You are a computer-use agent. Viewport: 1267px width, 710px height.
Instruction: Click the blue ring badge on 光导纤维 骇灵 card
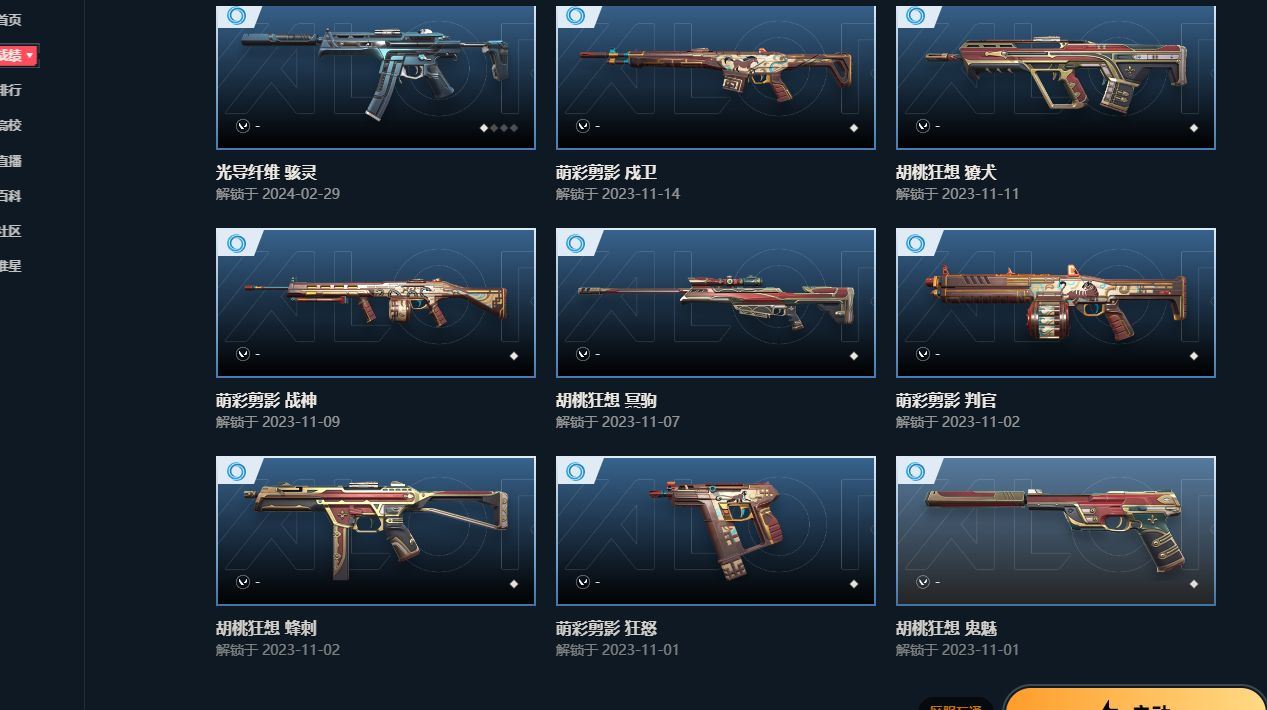236,15
